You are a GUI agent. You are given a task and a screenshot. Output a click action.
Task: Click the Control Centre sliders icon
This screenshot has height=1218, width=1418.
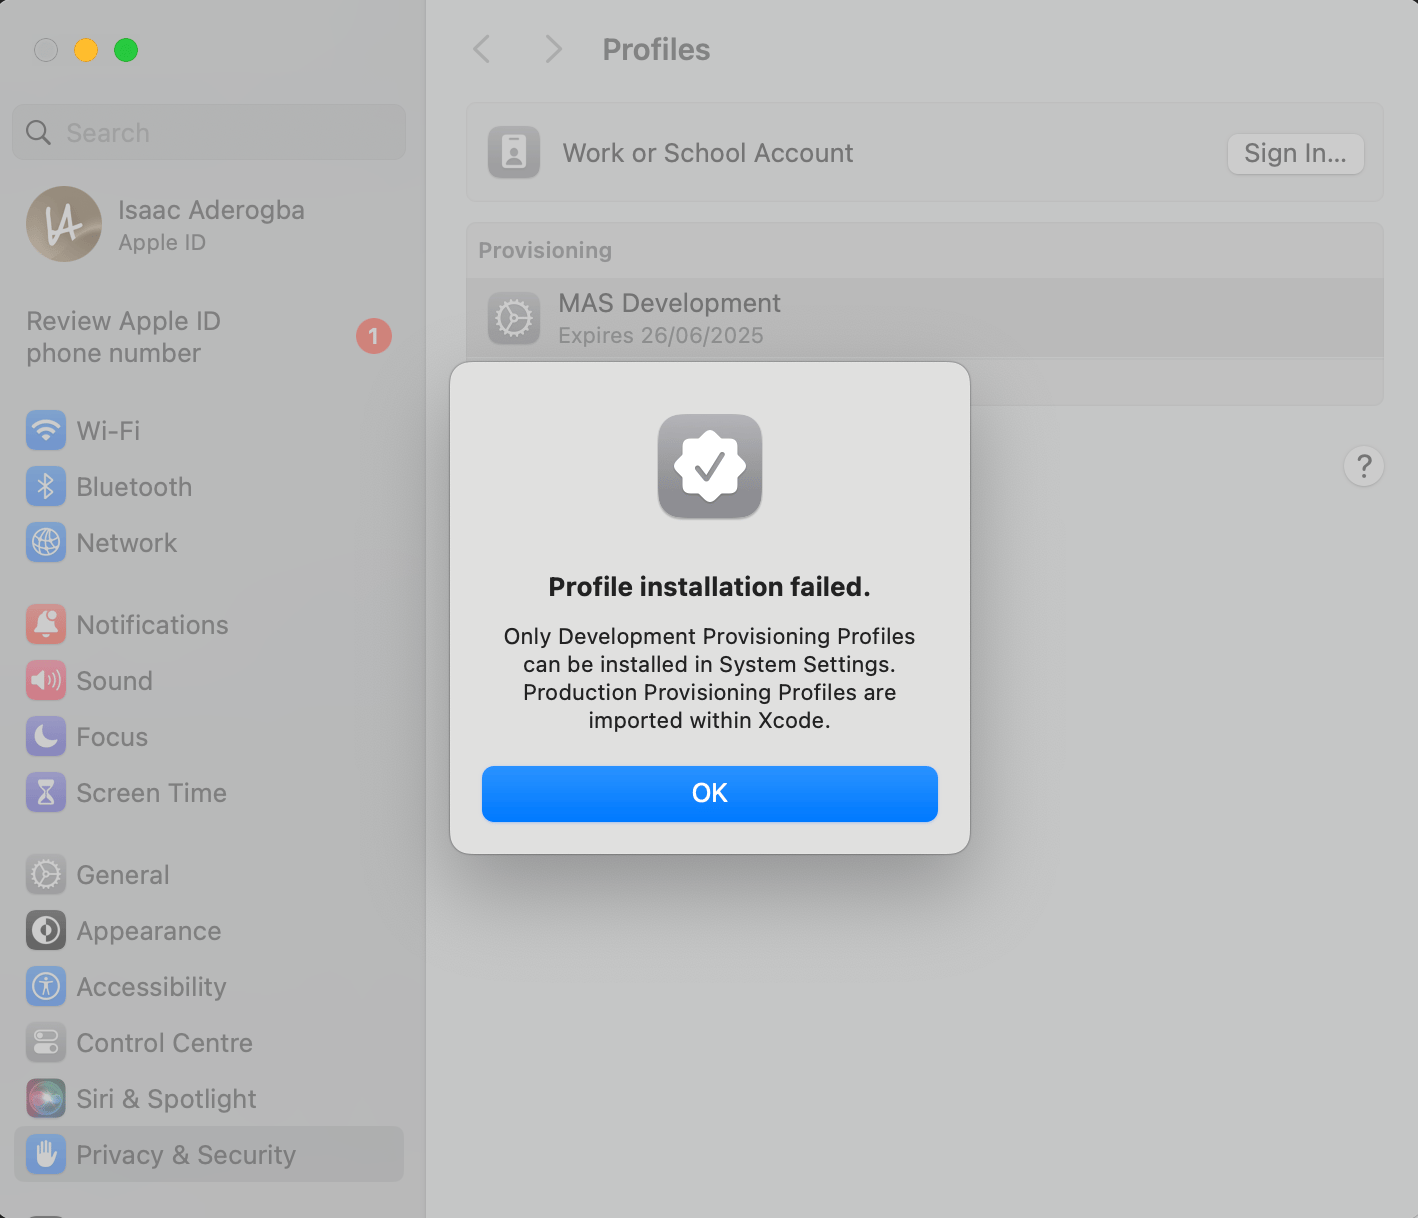point(45,1042)
